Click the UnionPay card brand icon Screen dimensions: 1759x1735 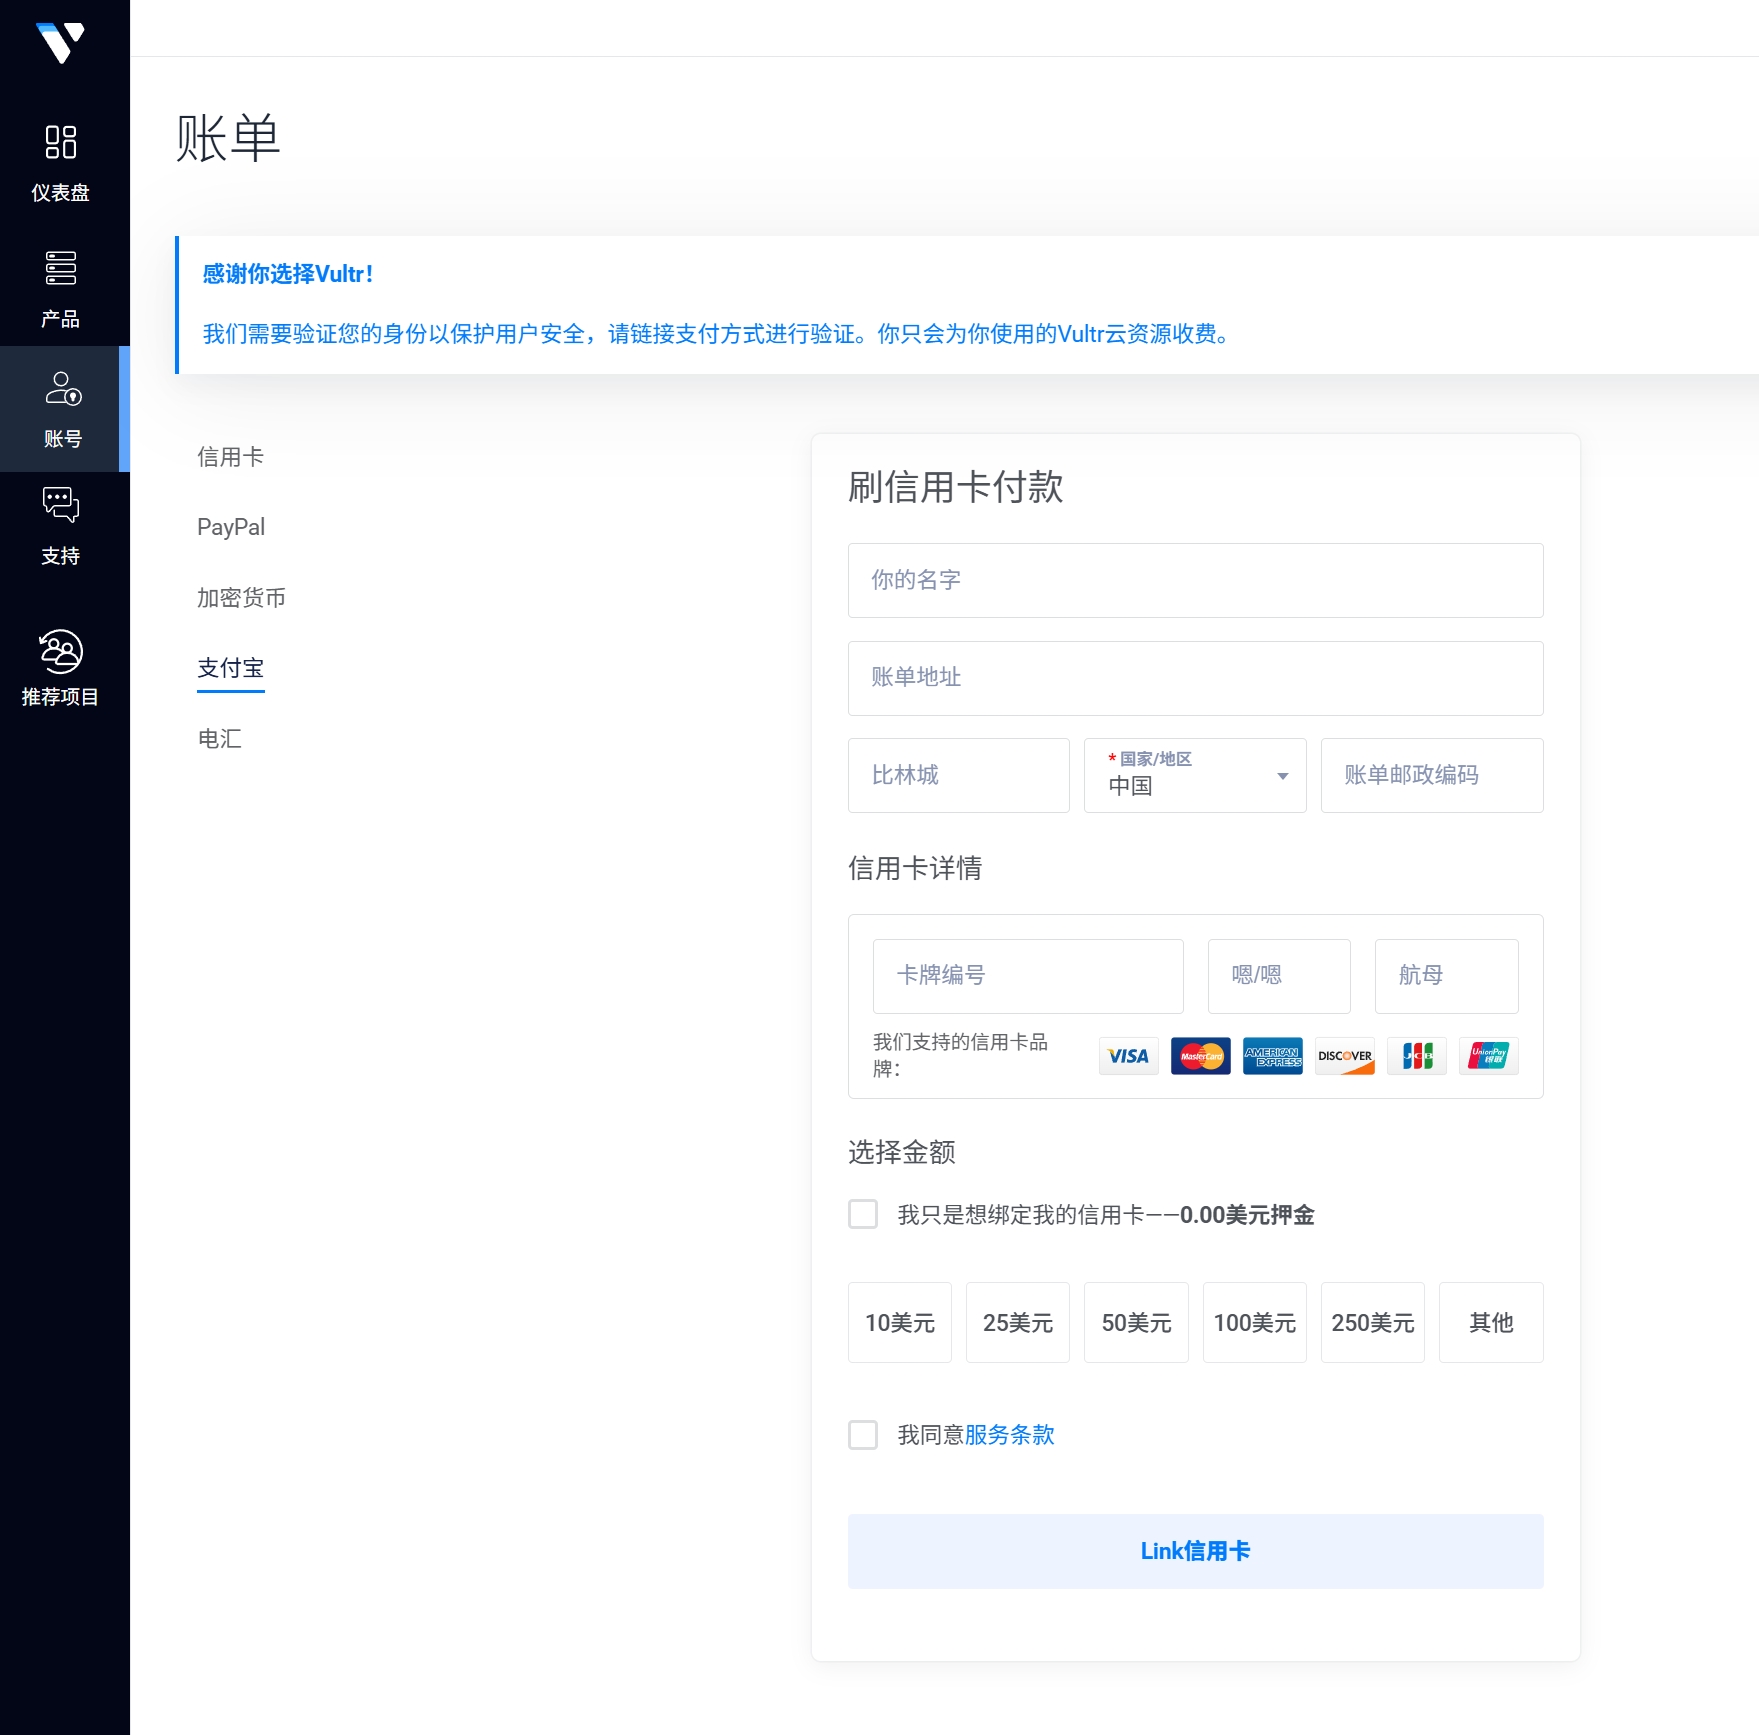coord(1488,1056)
